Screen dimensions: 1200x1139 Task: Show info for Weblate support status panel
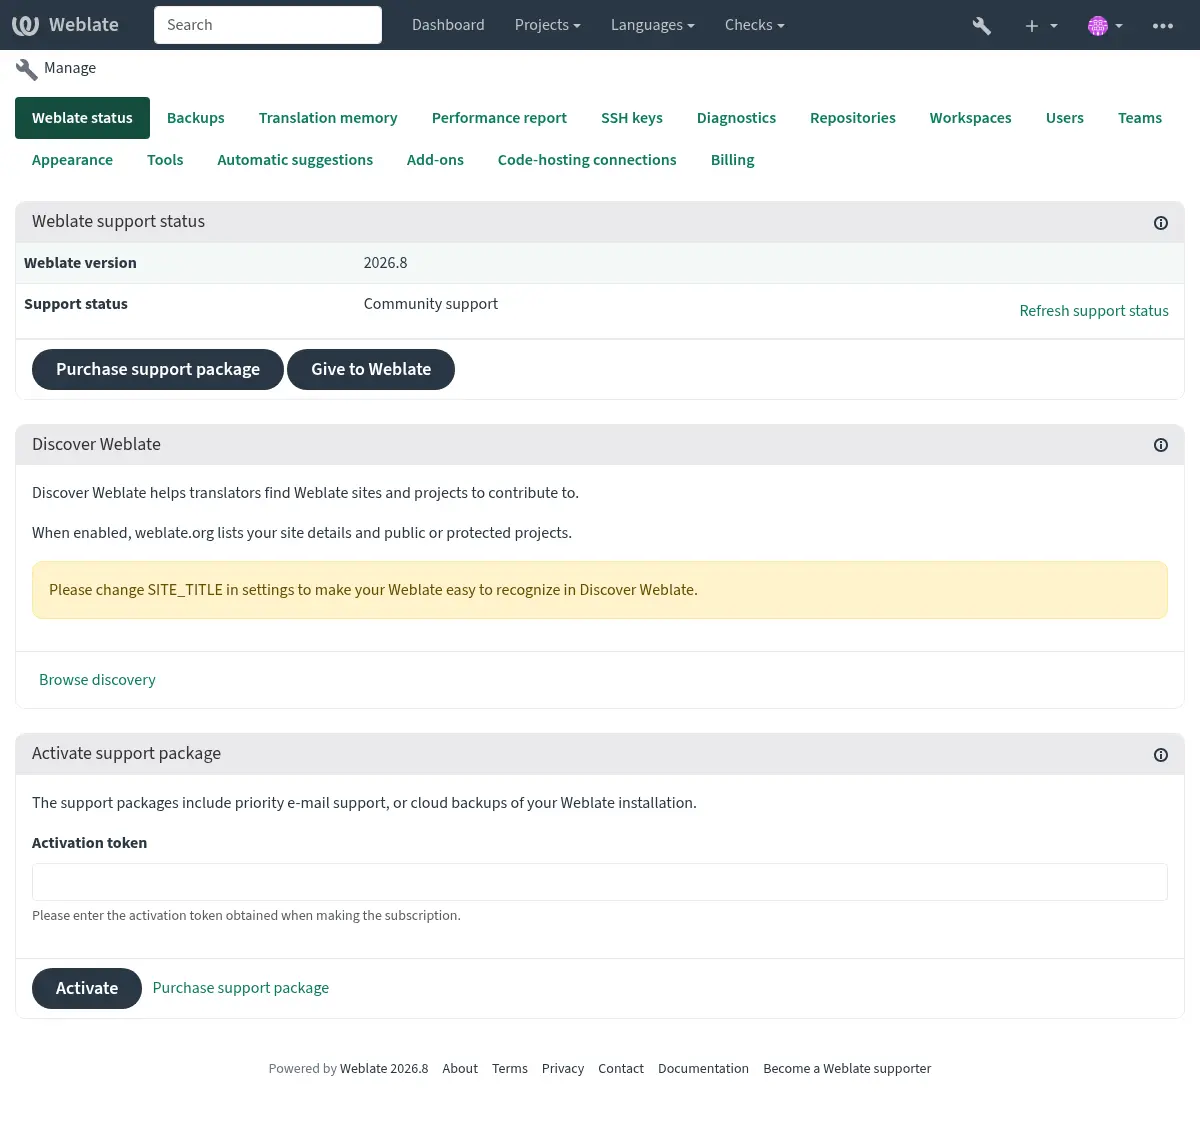point(1161,223)
